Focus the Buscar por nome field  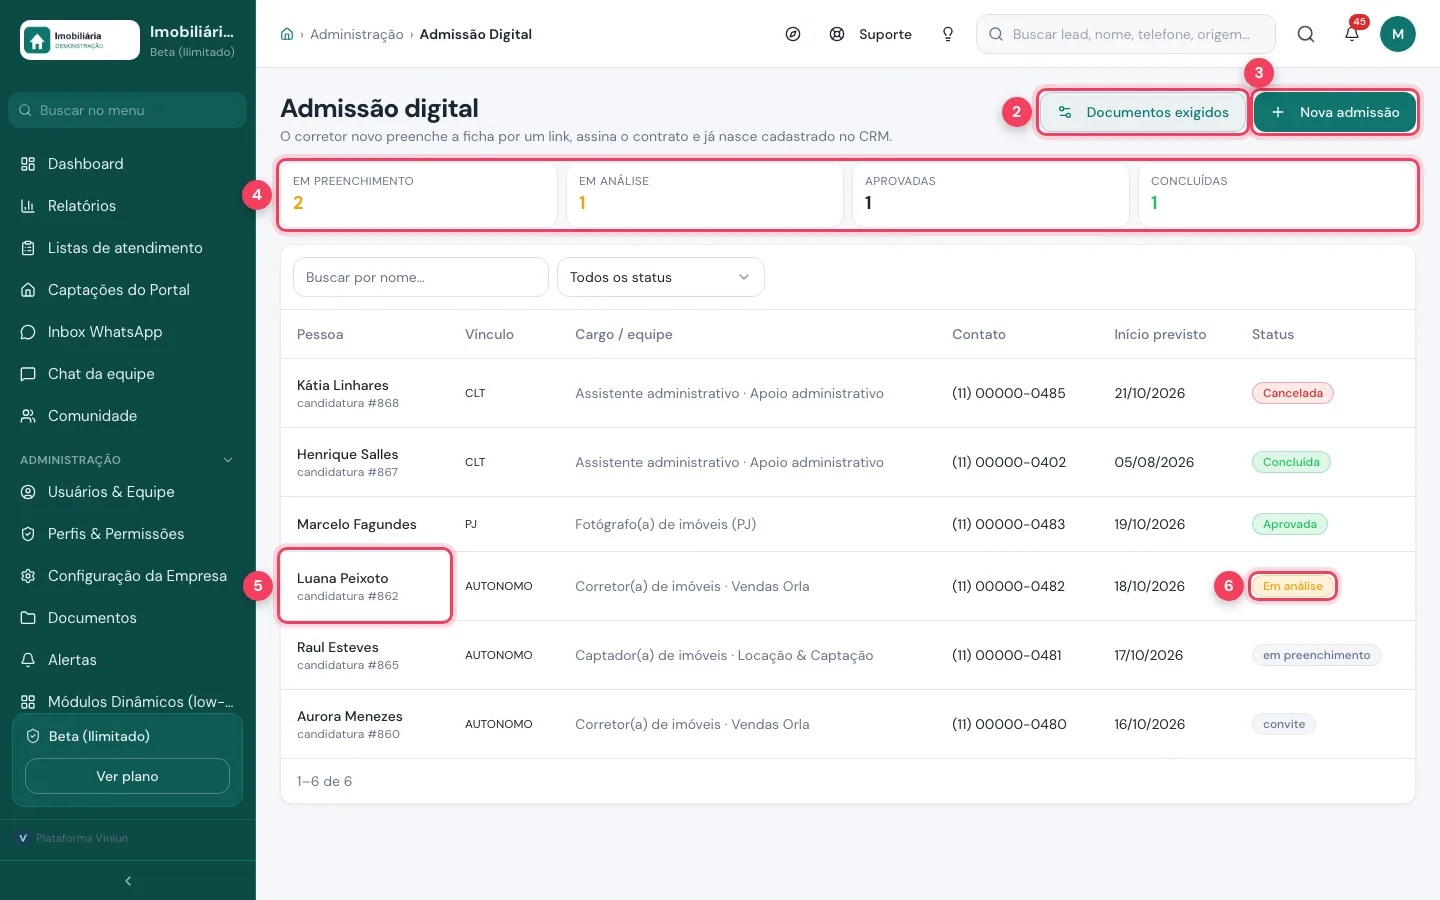(x=421, y=277)
